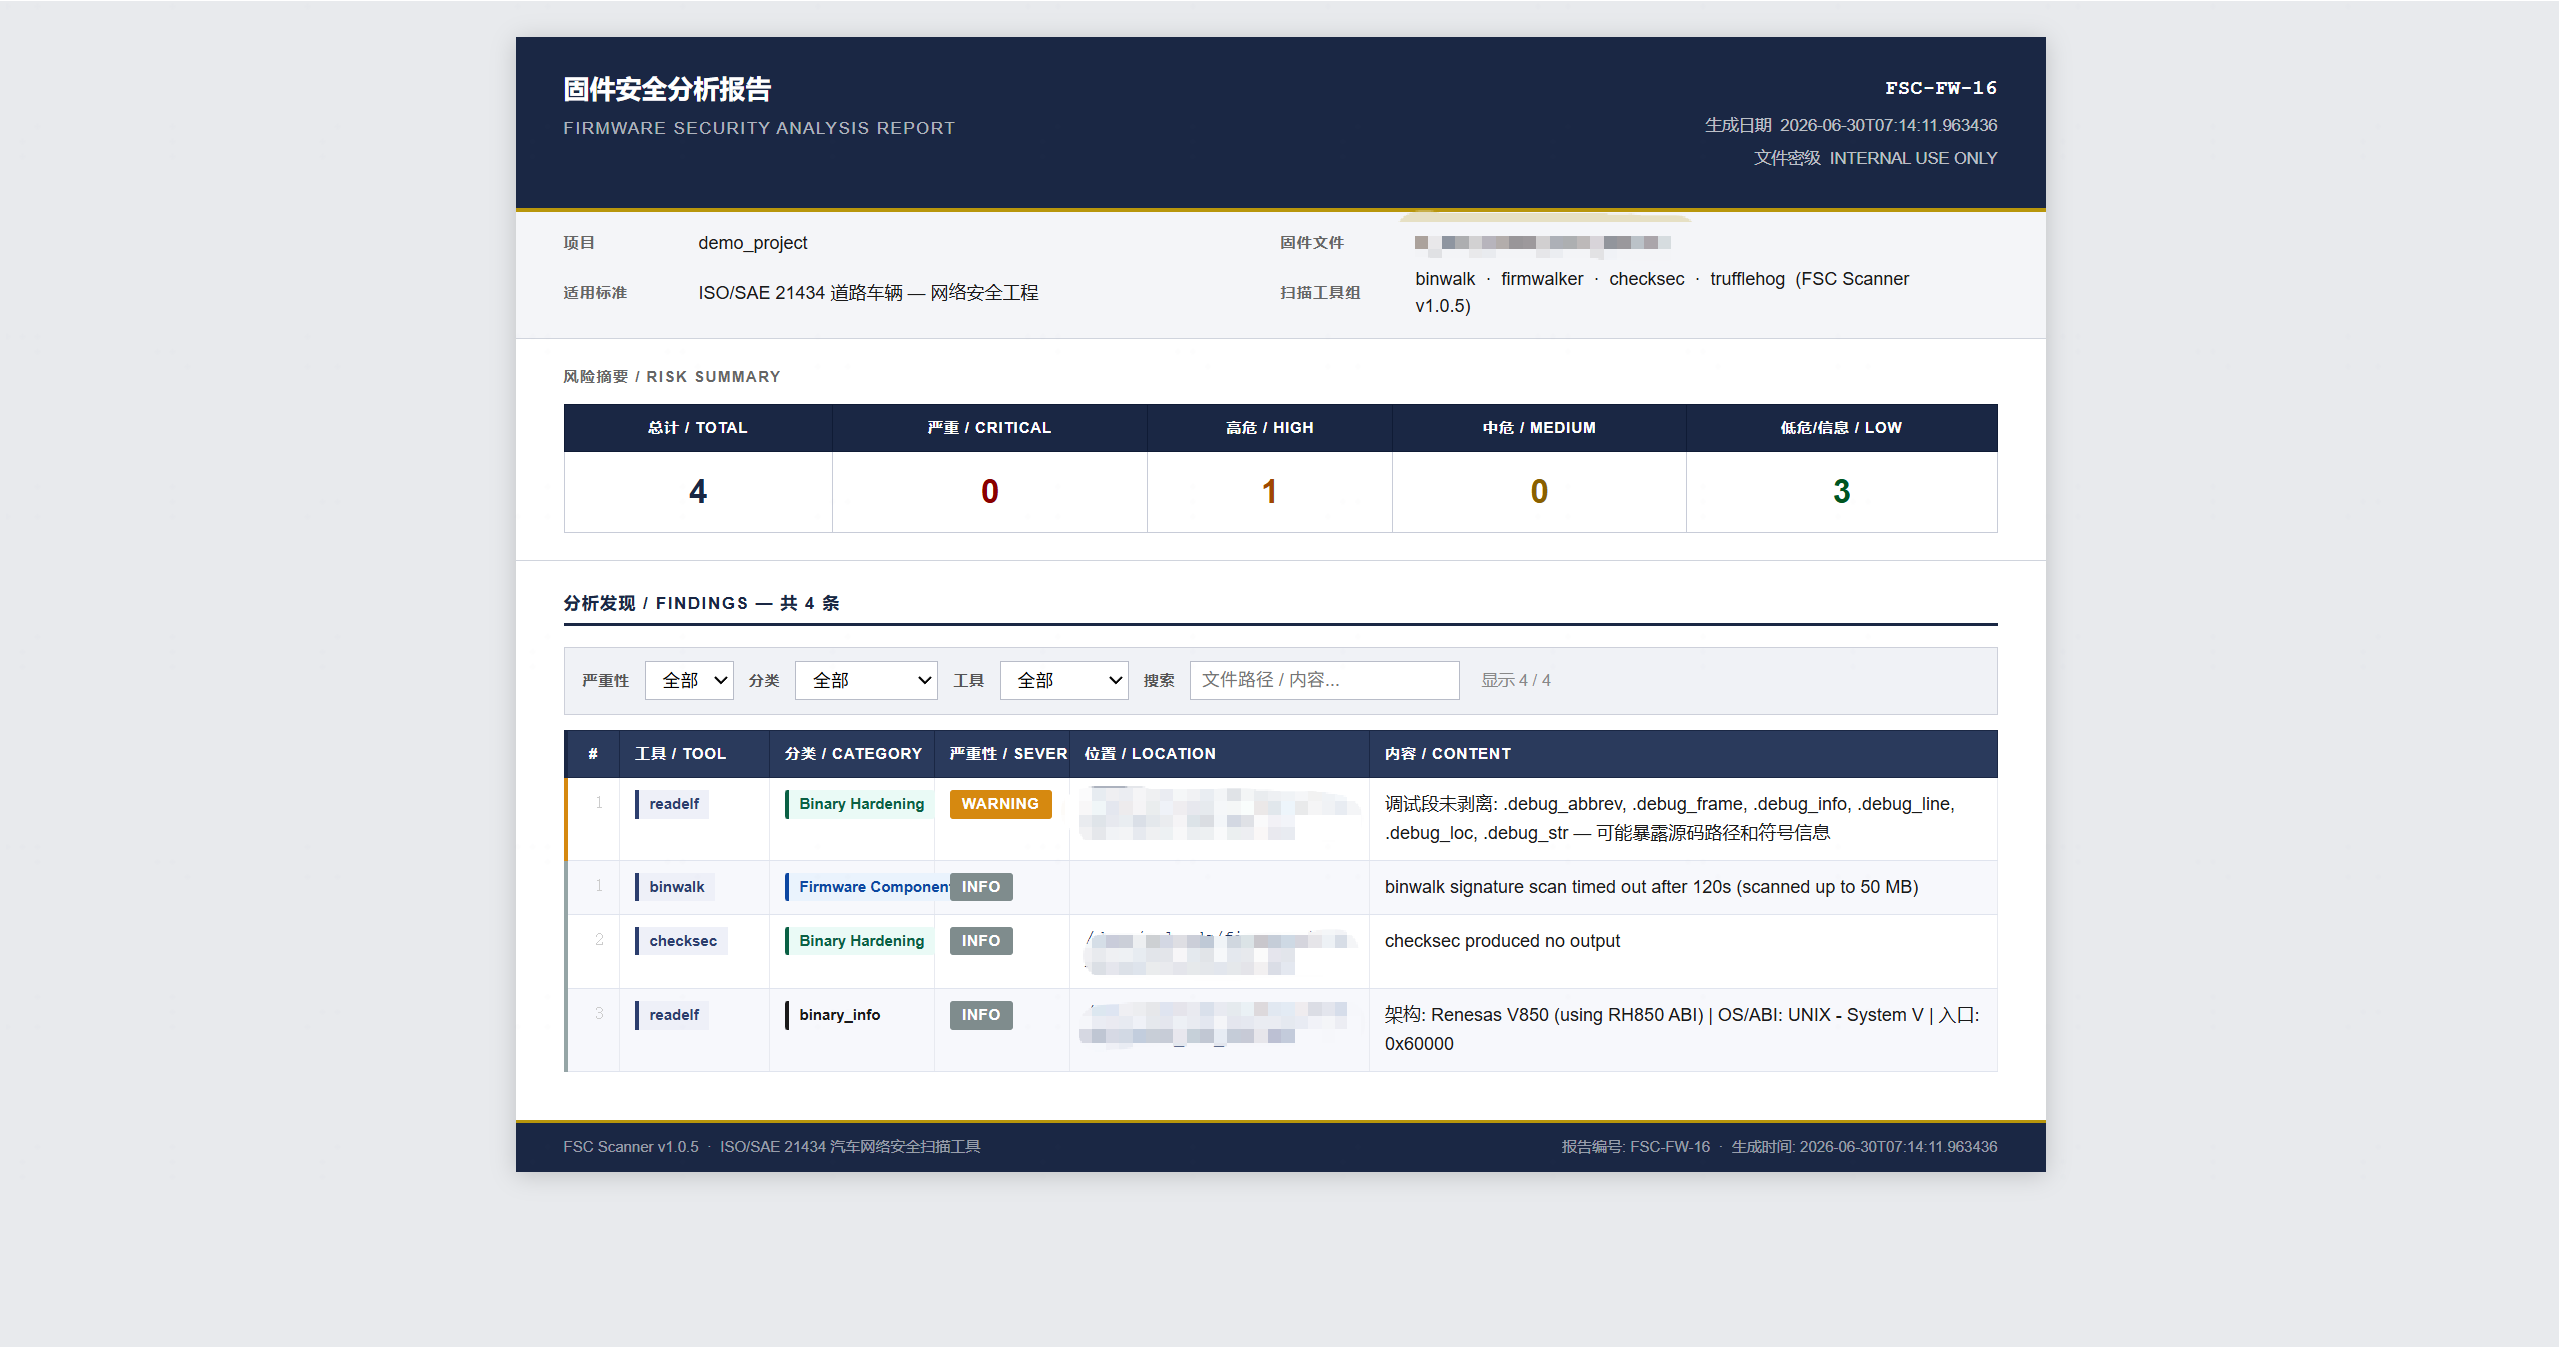Click the INFO badge in binwalk row
This screenshot has width=2559, height=1347.
(x=980, y=887)
